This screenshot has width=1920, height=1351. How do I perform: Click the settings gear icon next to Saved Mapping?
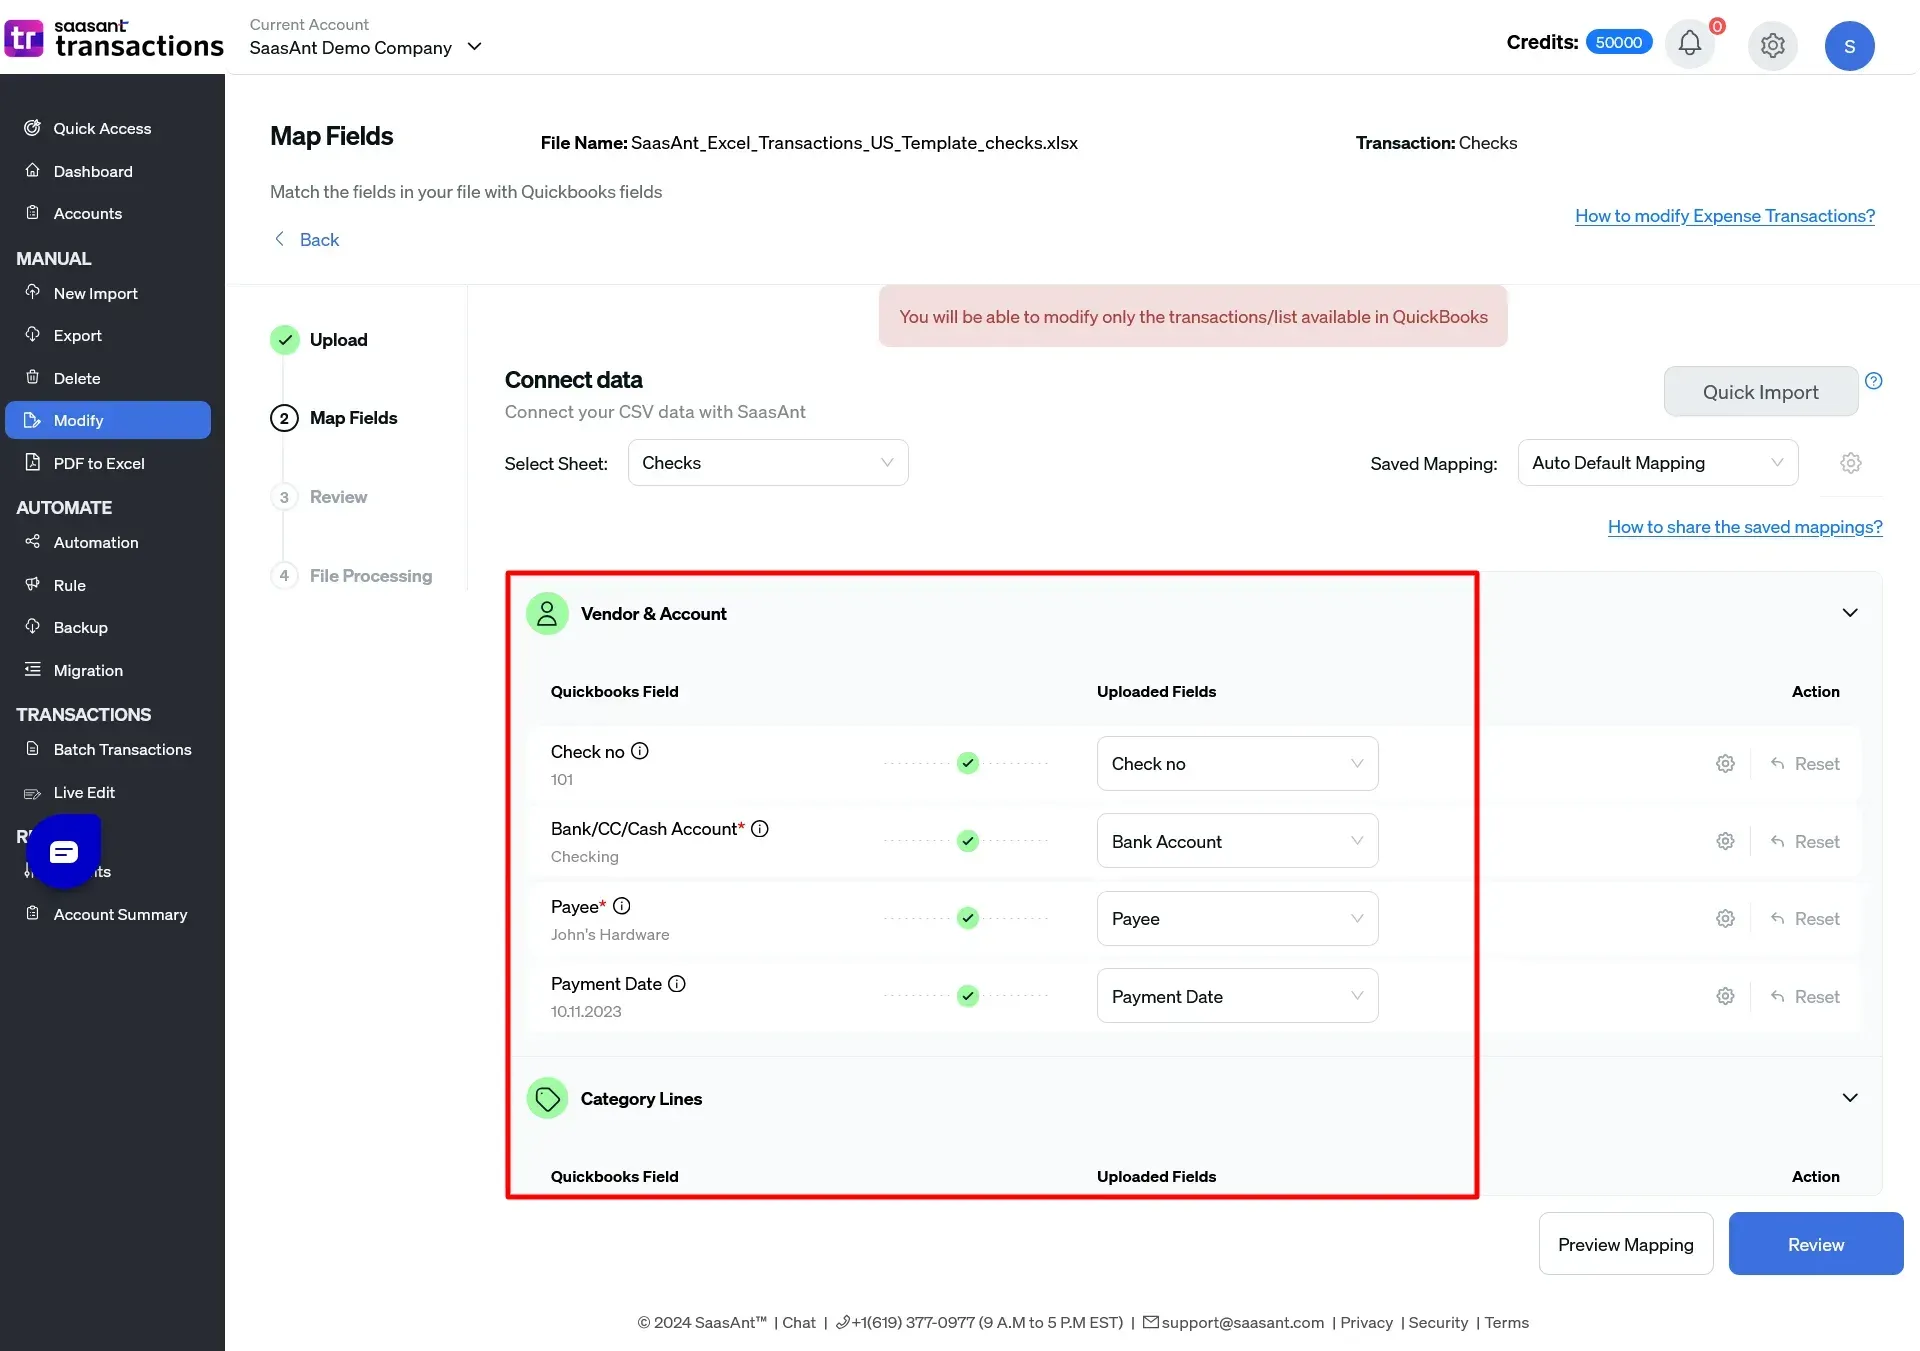tap(1848, 462)
